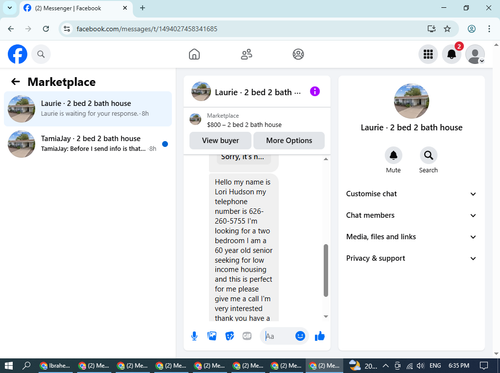The width and height of the screenshot is (500, 373).
Task: Open Chrome profile icon
Action: point(471,29)
